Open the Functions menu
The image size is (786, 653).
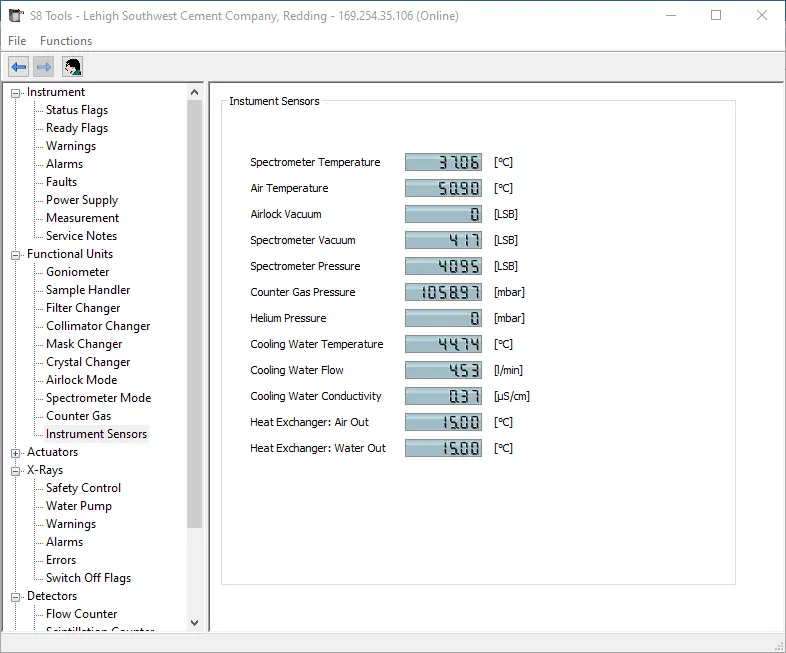click(x=66, y=41)
